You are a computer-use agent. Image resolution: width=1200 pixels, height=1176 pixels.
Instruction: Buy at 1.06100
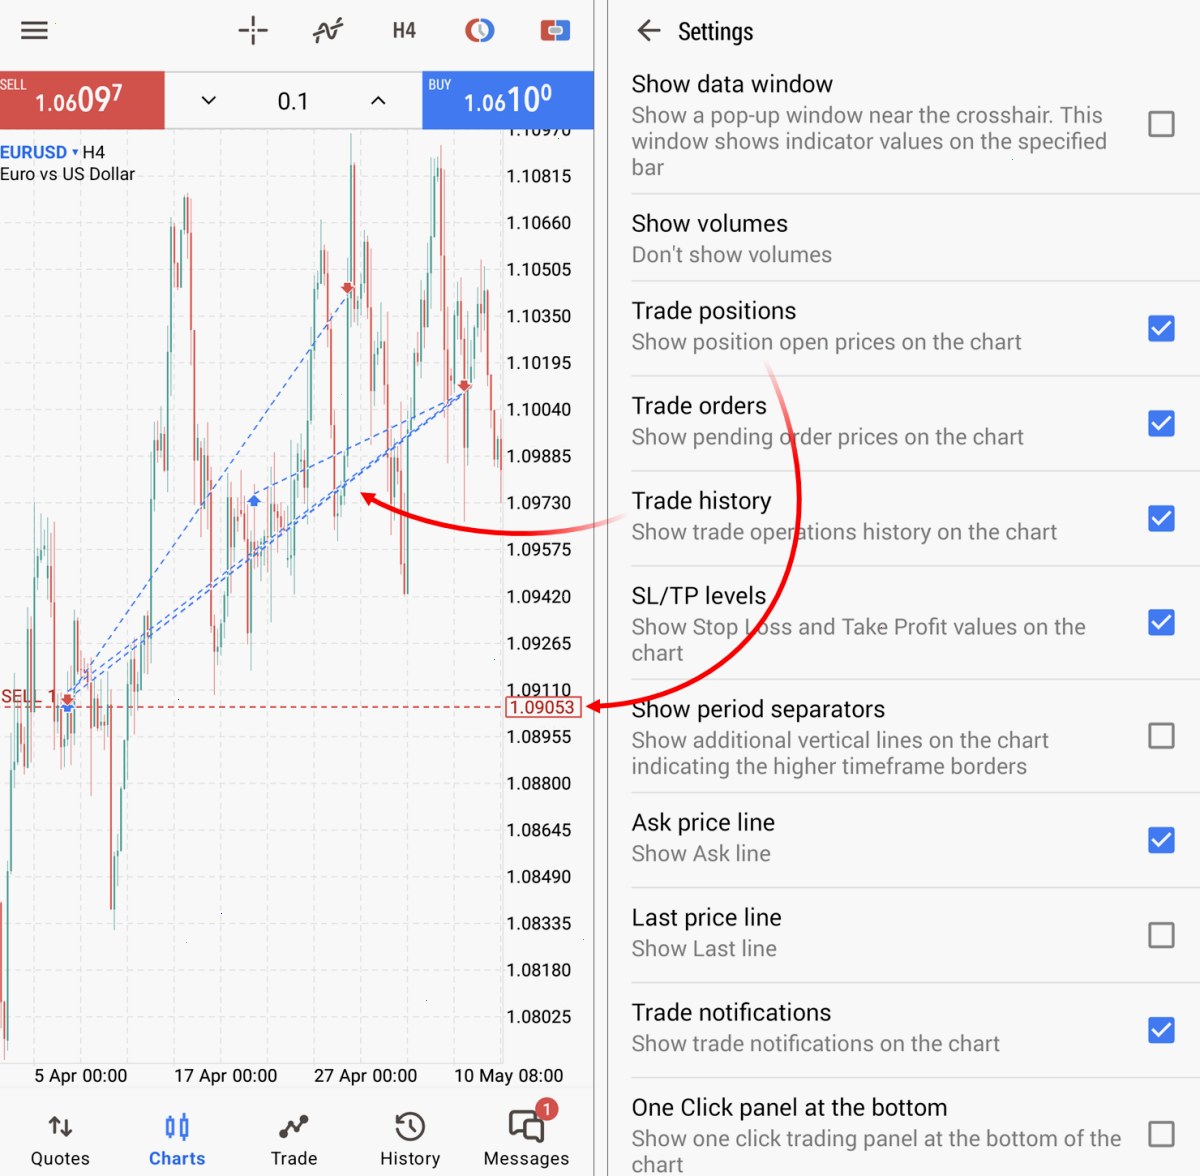[x=508, y=100]
